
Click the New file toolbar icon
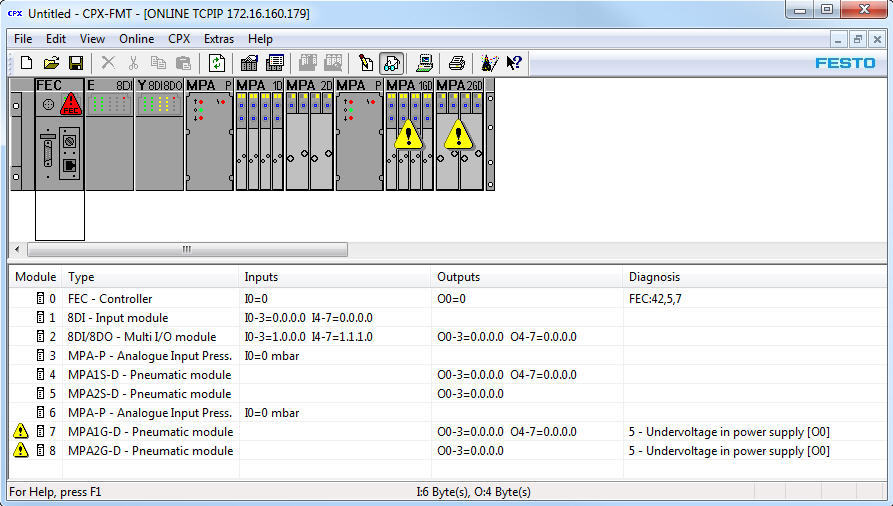[26, 63]
